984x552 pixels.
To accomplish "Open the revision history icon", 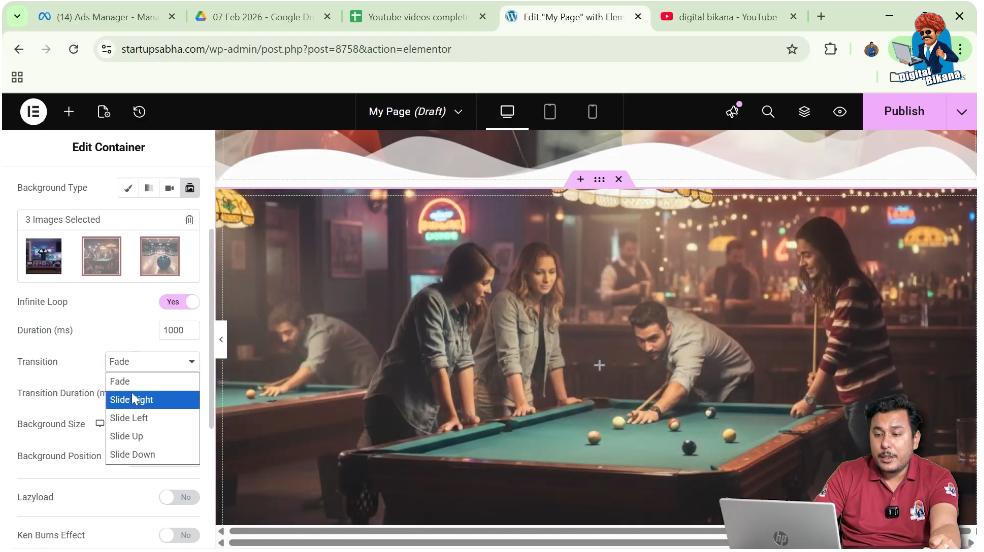I will pos(139,112).
